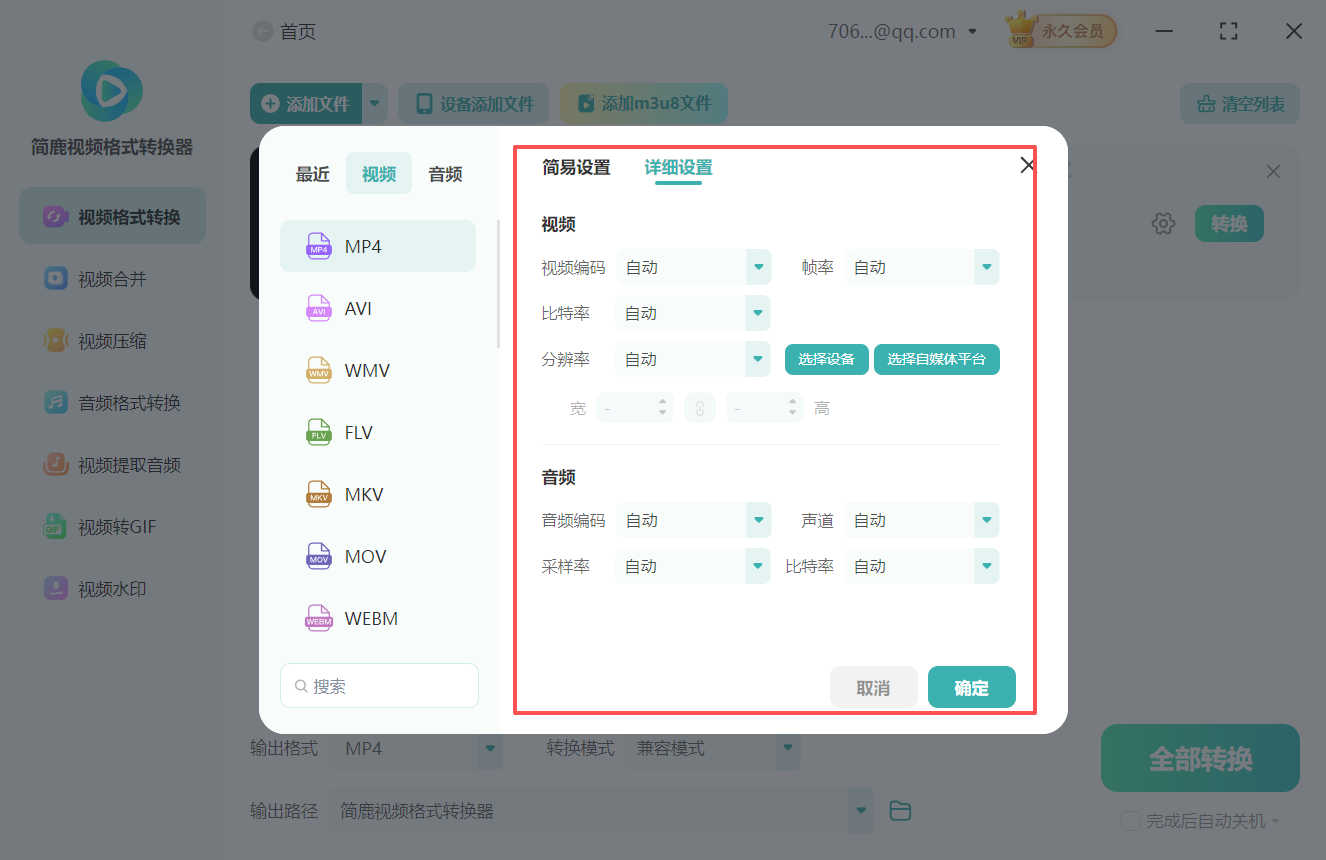Select the 视频转GIF tool
Viewport: 1326px width, 860px height.
pos(110,526)
